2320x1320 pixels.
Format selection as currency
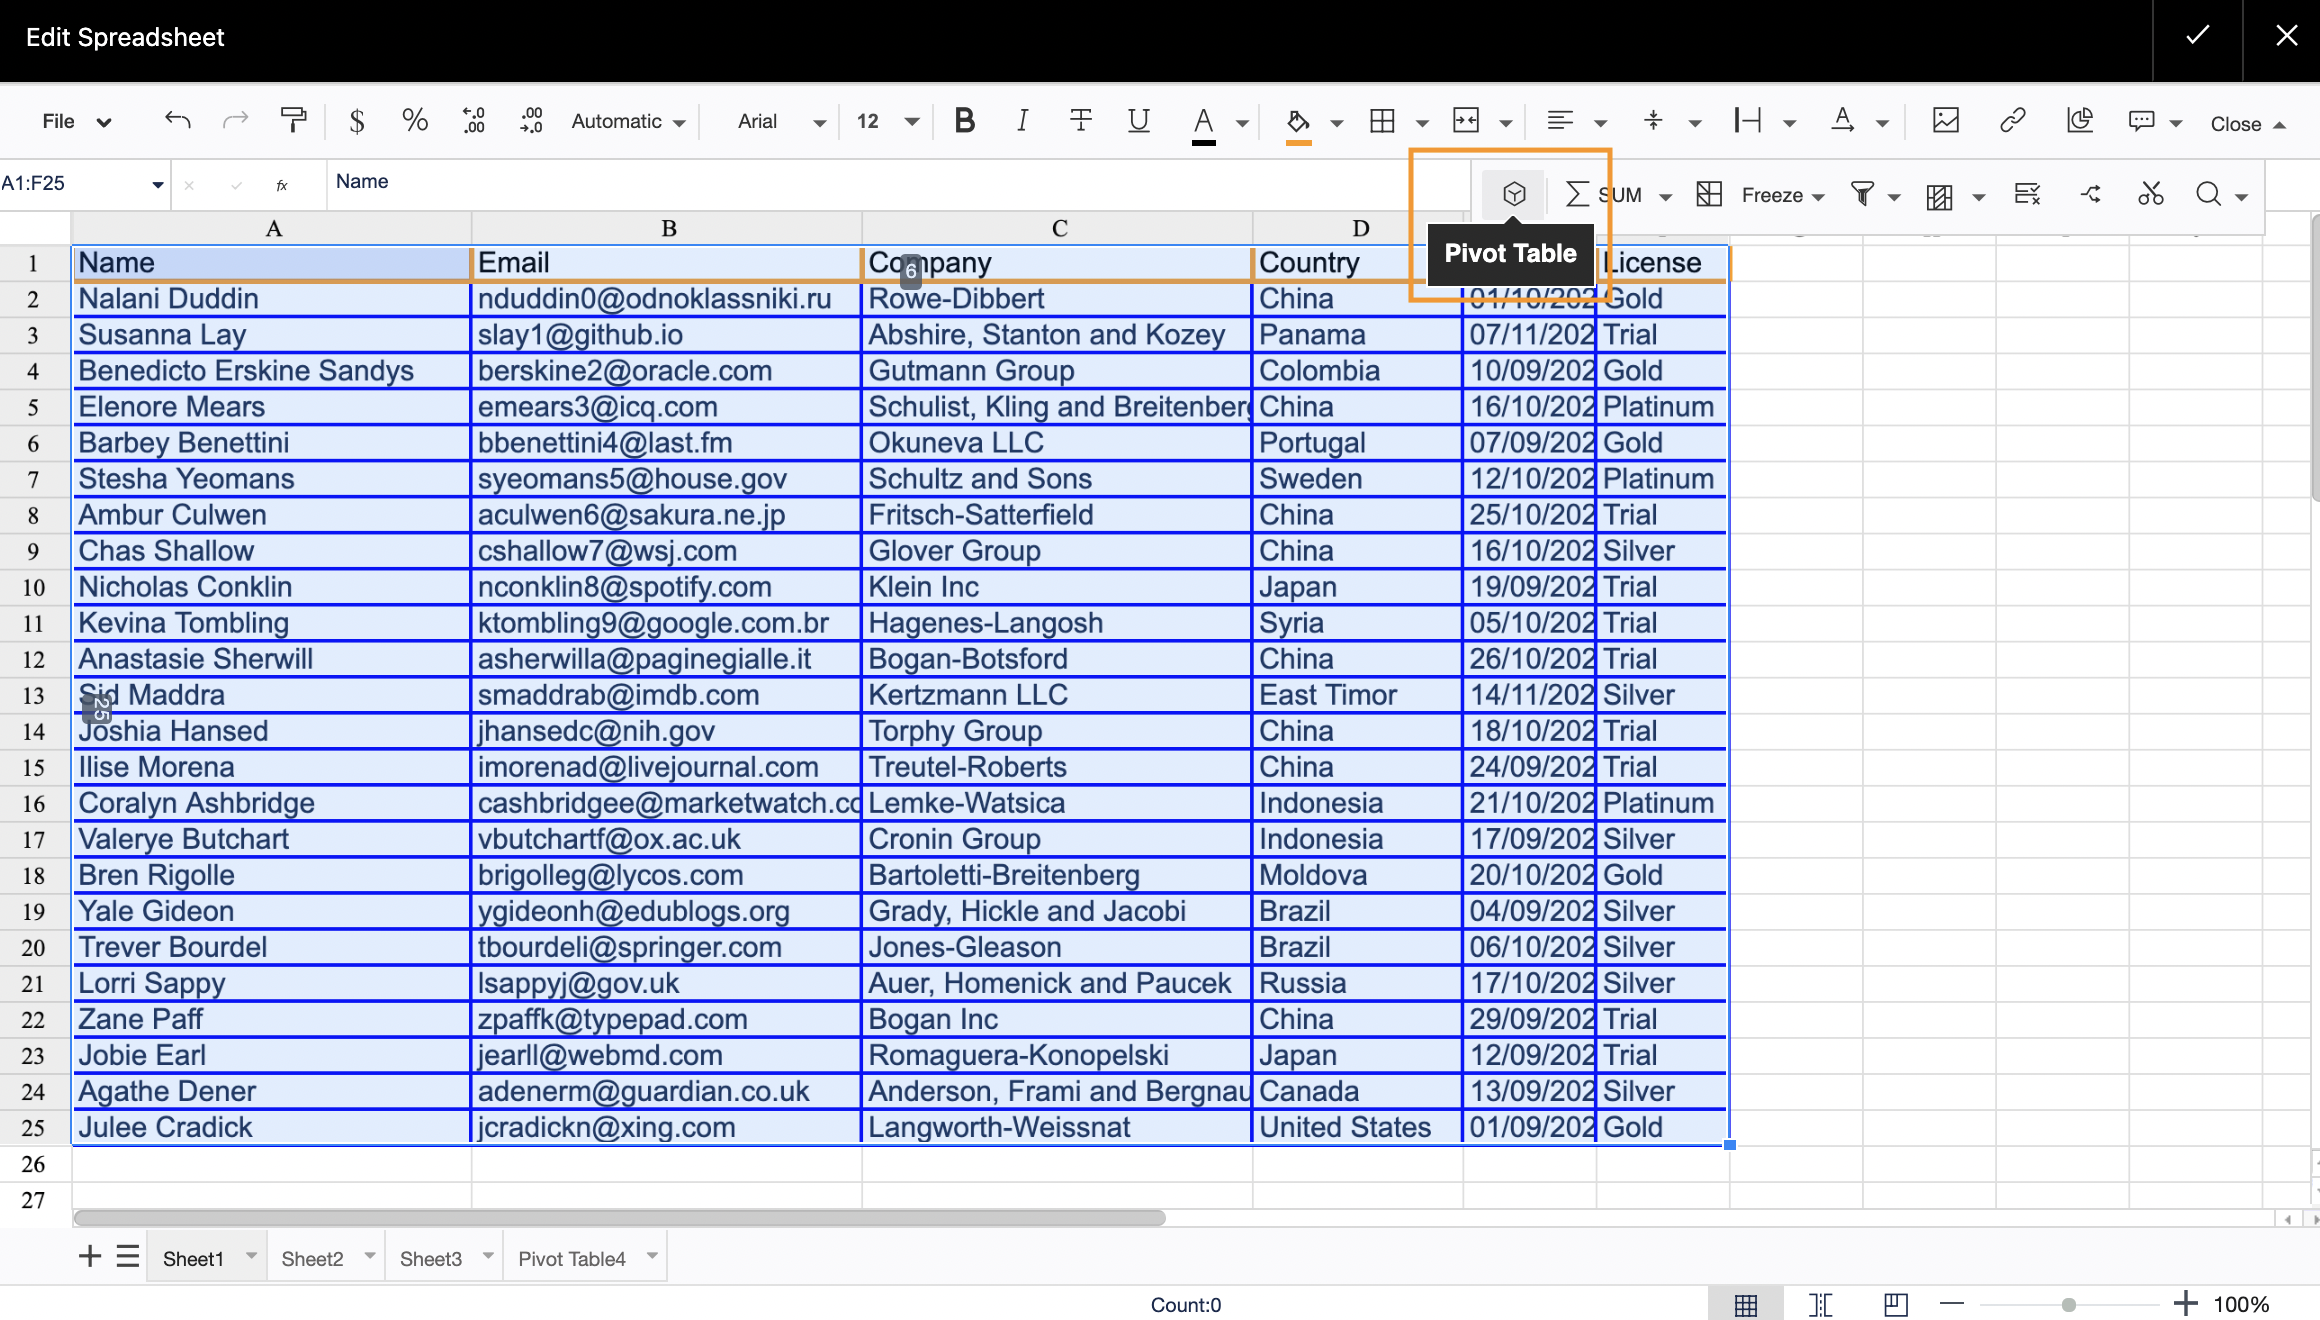coord(357,120)
